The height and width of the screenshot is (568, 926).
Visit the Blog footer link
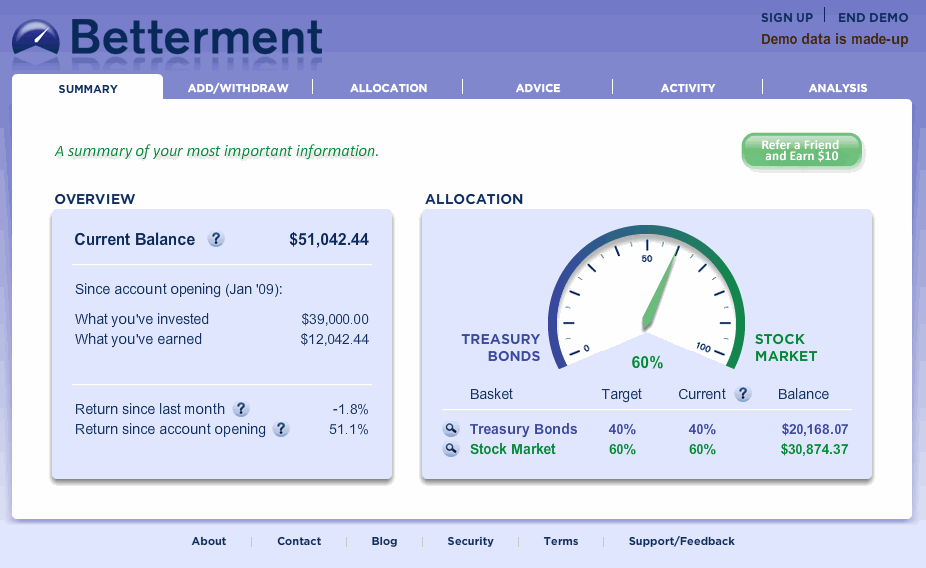384,541
